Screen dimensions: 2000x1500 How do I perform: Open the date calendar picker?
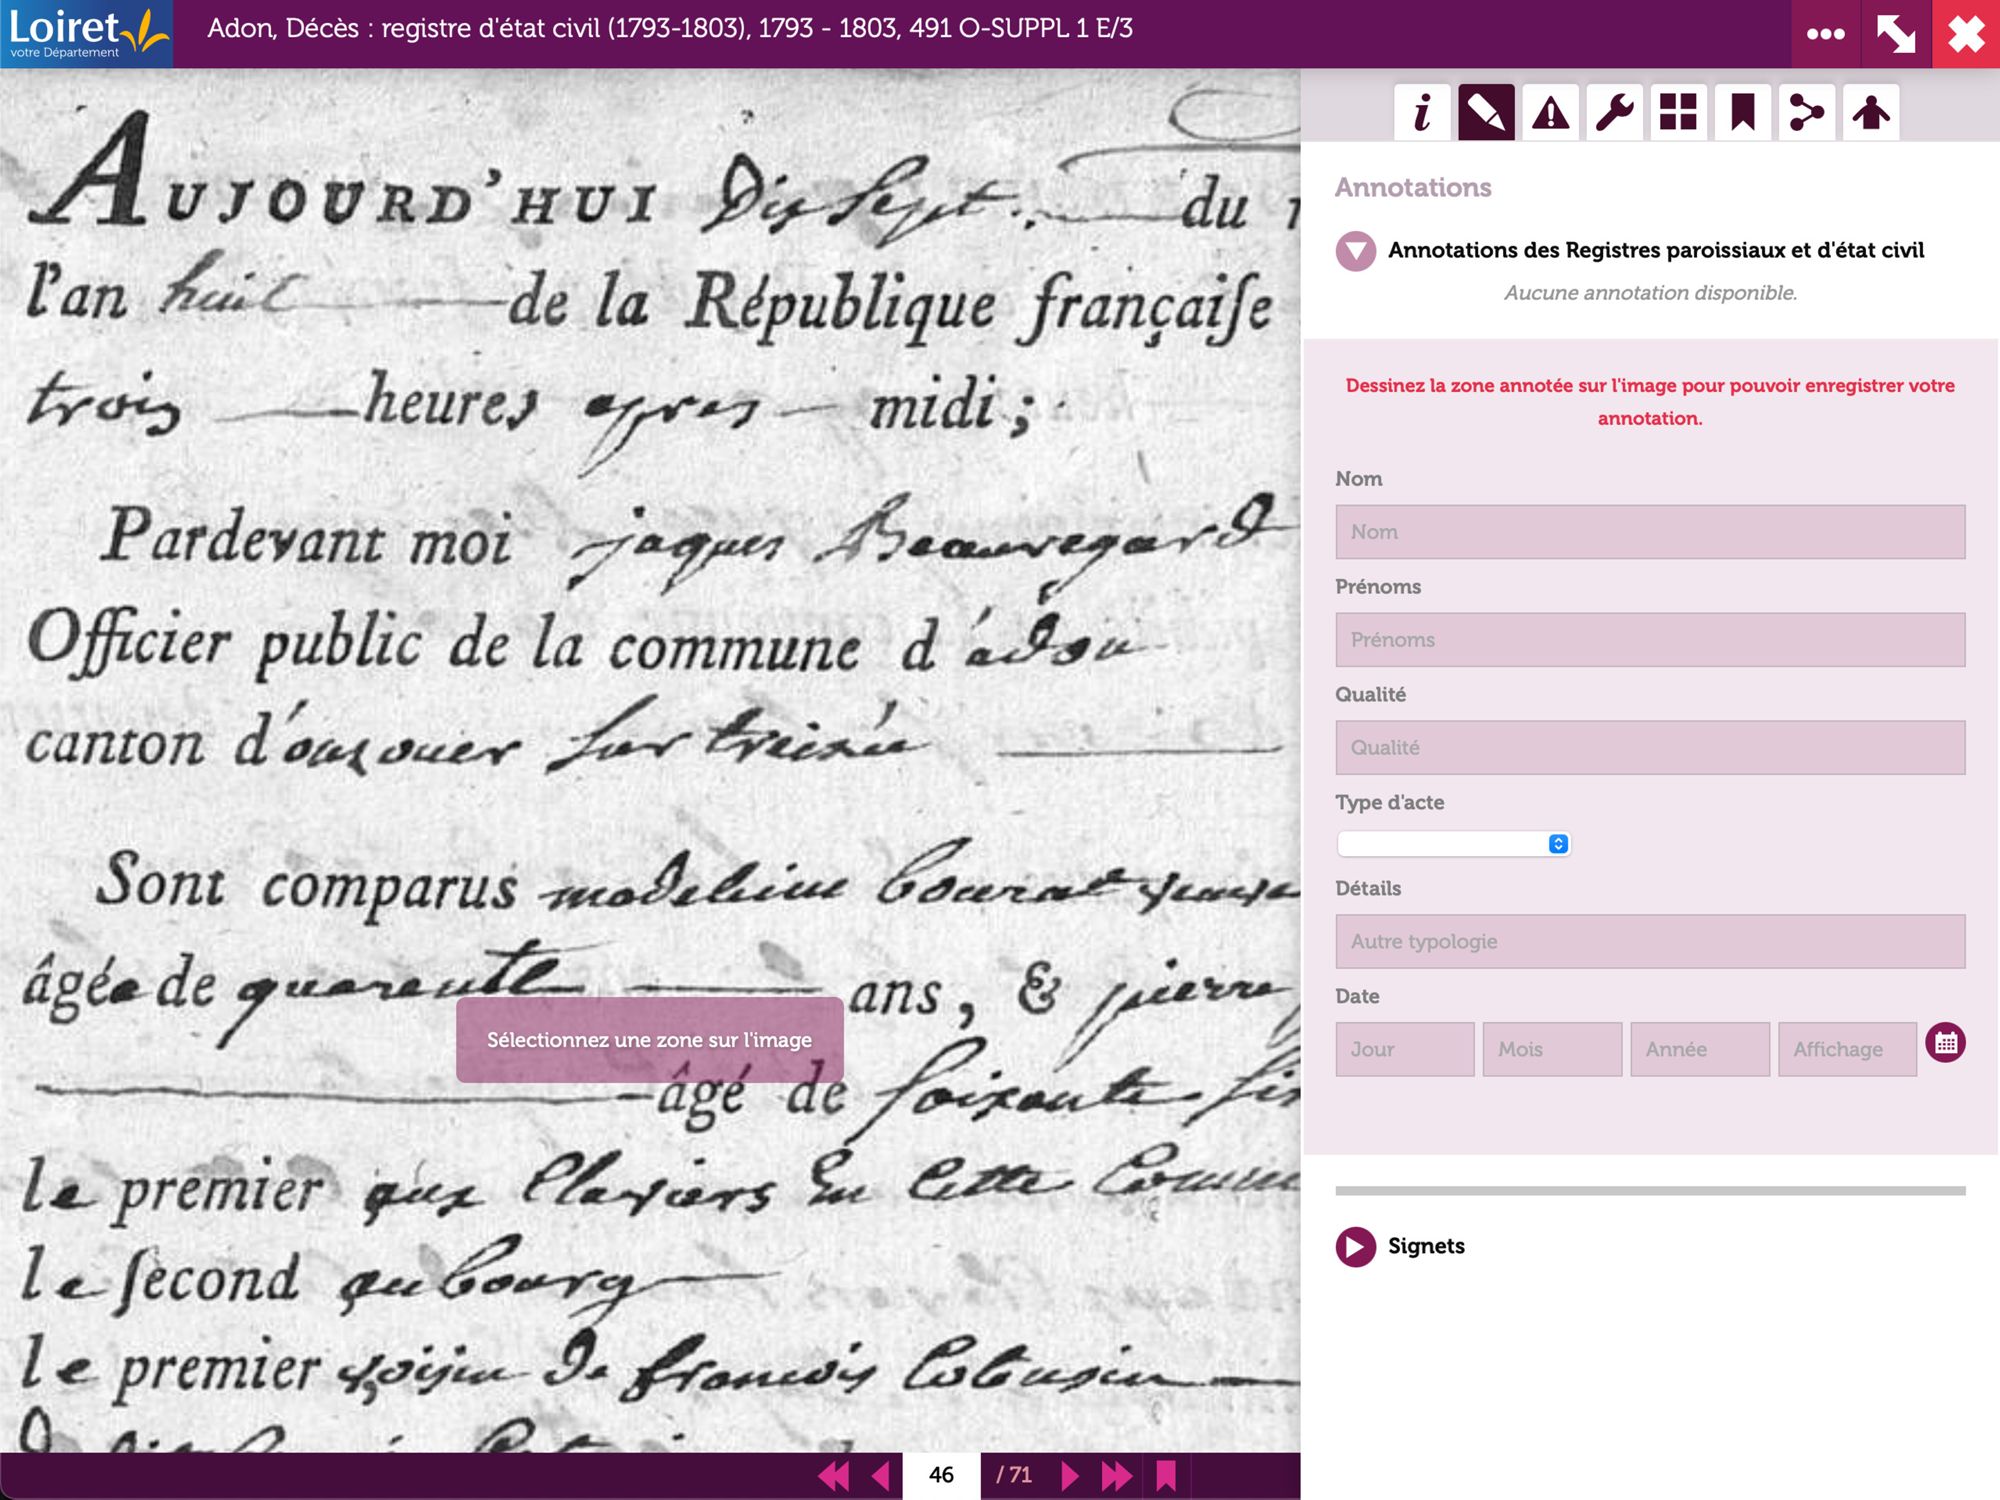[x=1945, y=1043]
